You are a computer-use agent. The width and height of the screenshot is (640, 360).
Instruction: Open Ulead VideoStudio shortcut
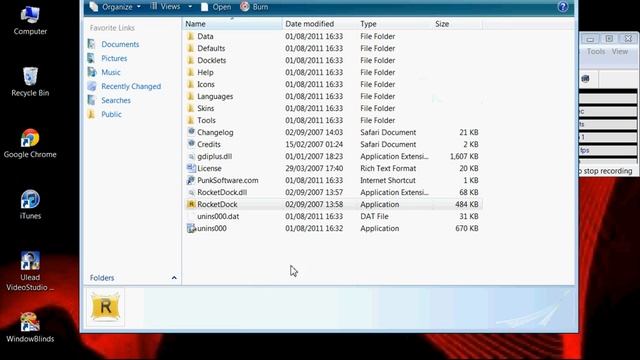tap(30, 271)
